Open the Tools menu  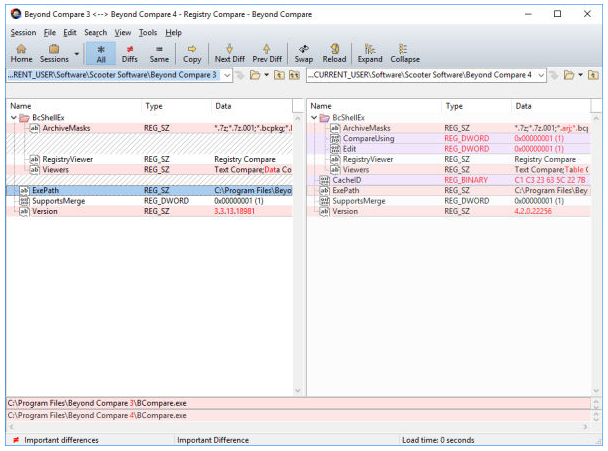pos(148,32)
